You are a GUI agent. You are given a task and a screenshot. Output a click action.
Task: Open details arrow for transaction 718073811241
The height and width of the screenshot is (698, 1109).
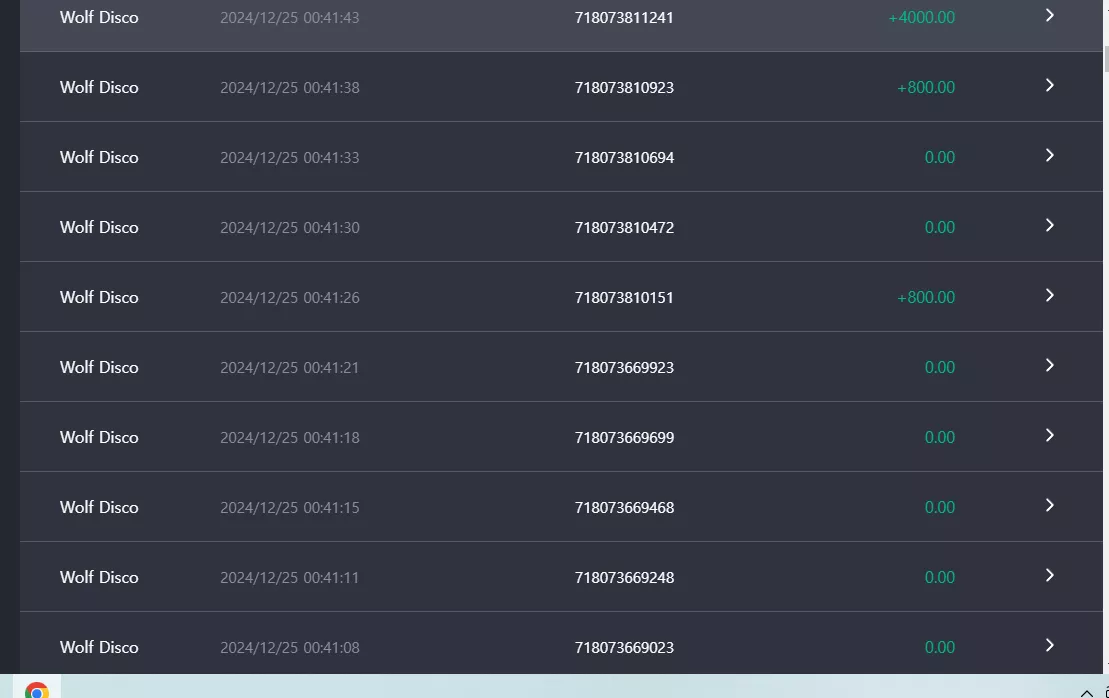1050,16
